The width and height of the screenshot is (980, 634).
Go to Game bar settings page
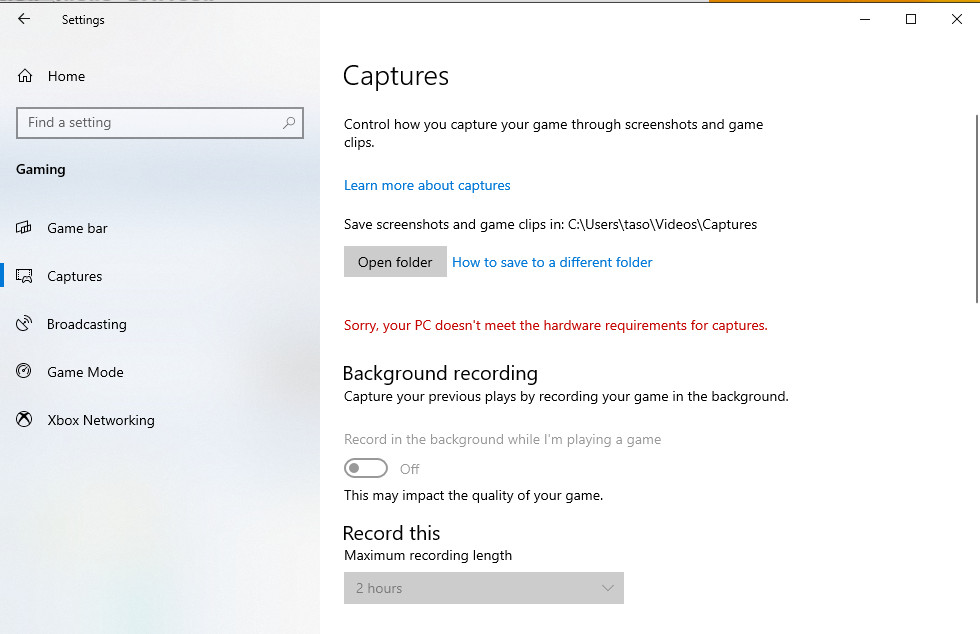pyautogui.click(x=77, y=228)
